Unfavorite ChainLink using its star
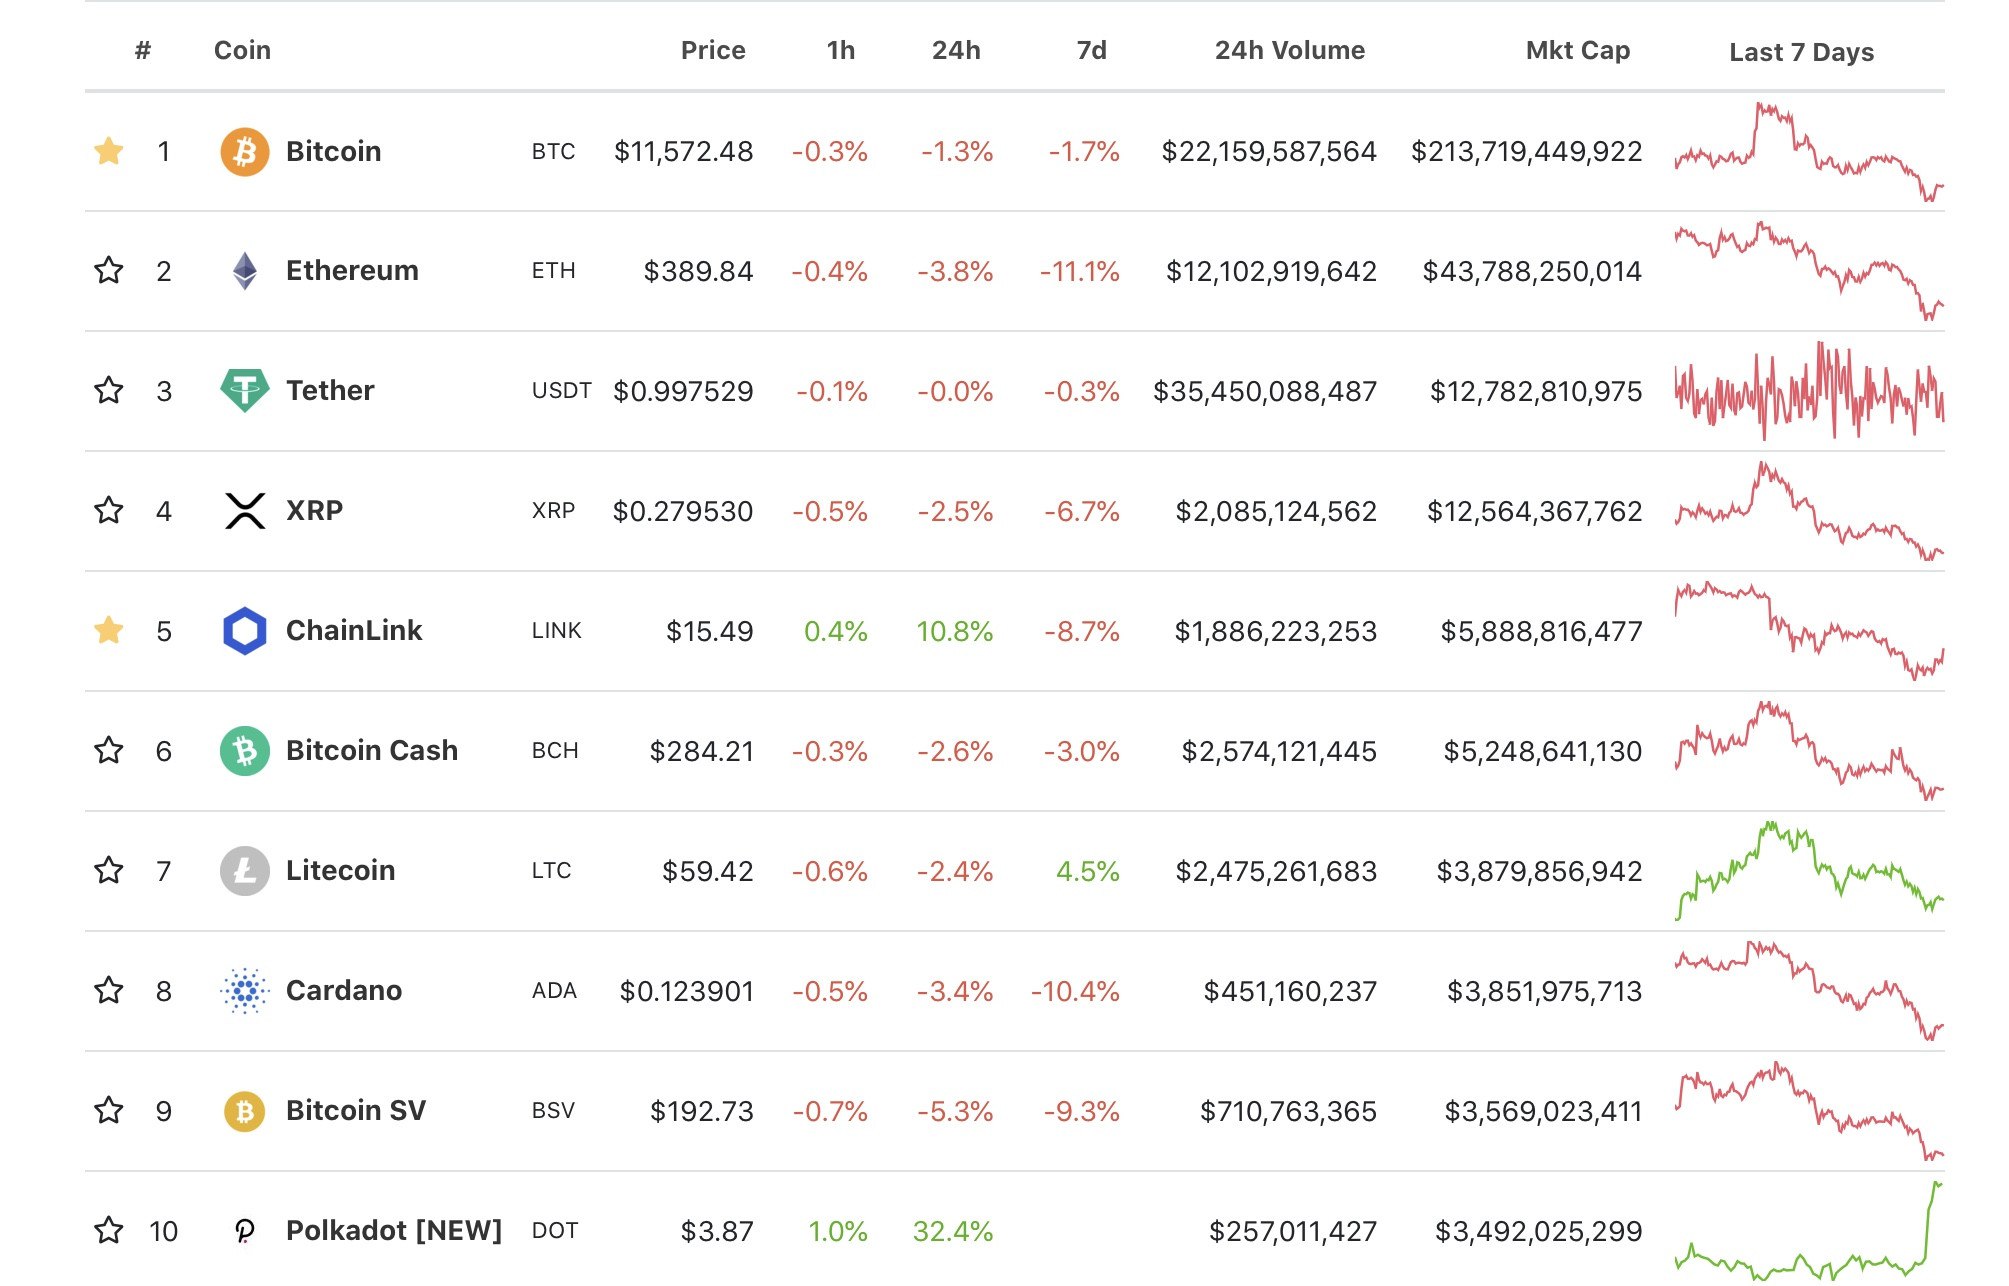This screenshot has height=1286, width=2009. click(108, 630)
